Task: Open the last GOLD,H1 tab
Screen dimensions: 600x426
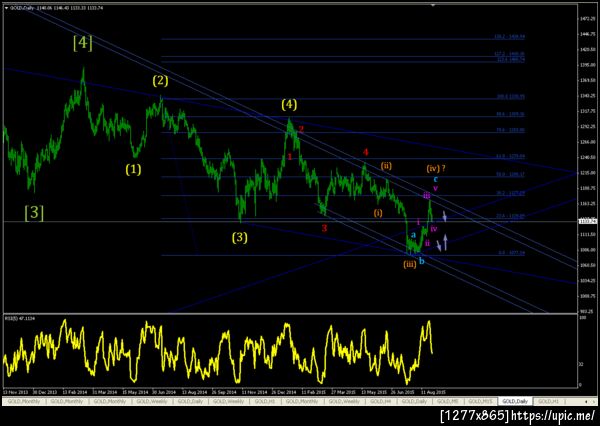Action: pos(548,401)
